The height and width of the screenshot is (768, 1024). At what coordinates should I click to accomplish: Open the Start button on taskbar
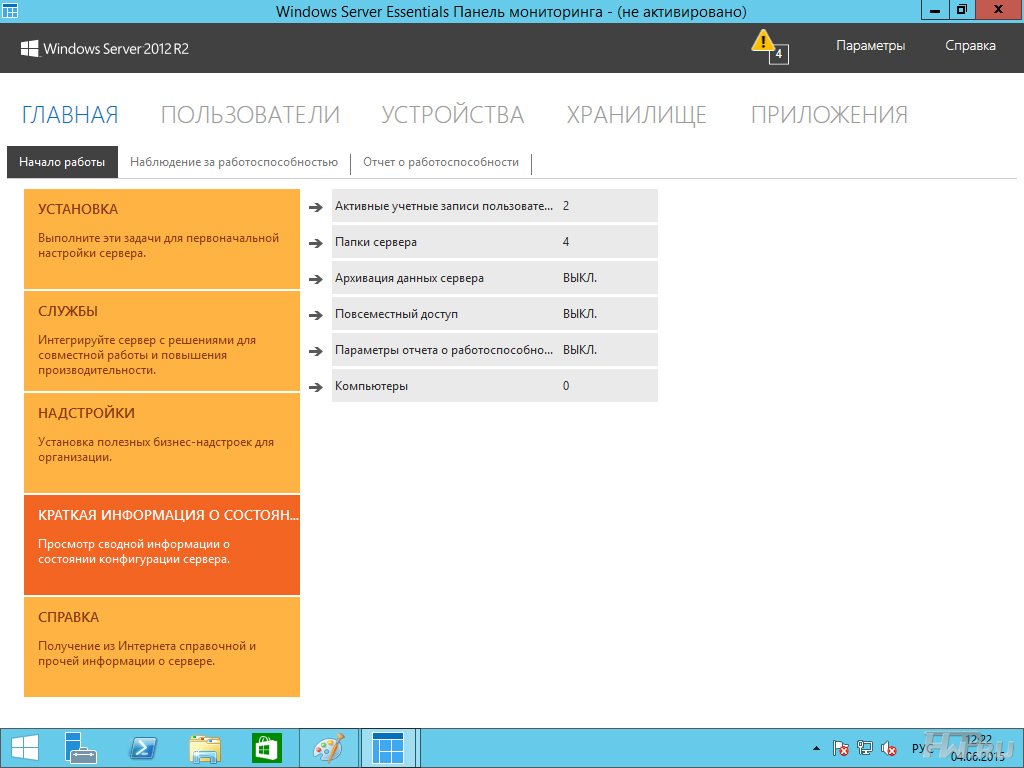24,748
